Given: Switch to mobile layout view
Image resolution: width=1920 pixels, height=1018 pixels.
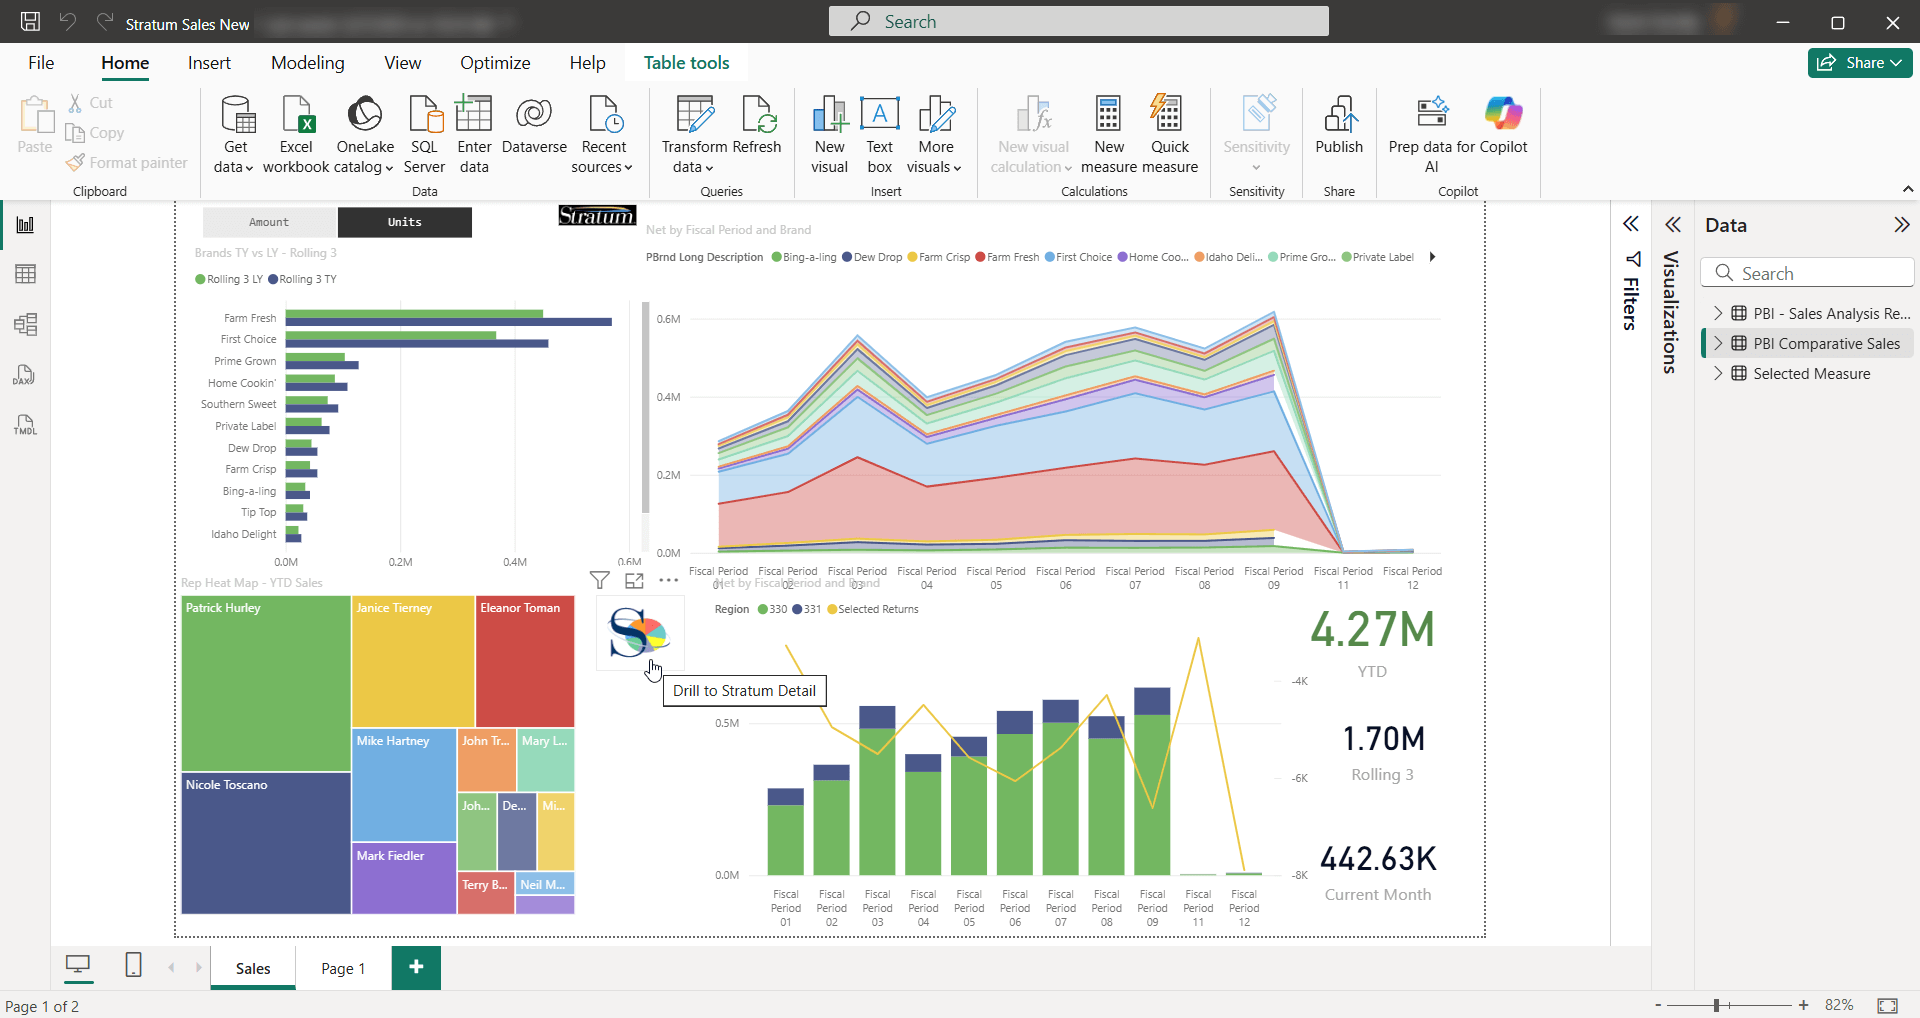Looking at the screenshot, I should [x=133, y=965].
